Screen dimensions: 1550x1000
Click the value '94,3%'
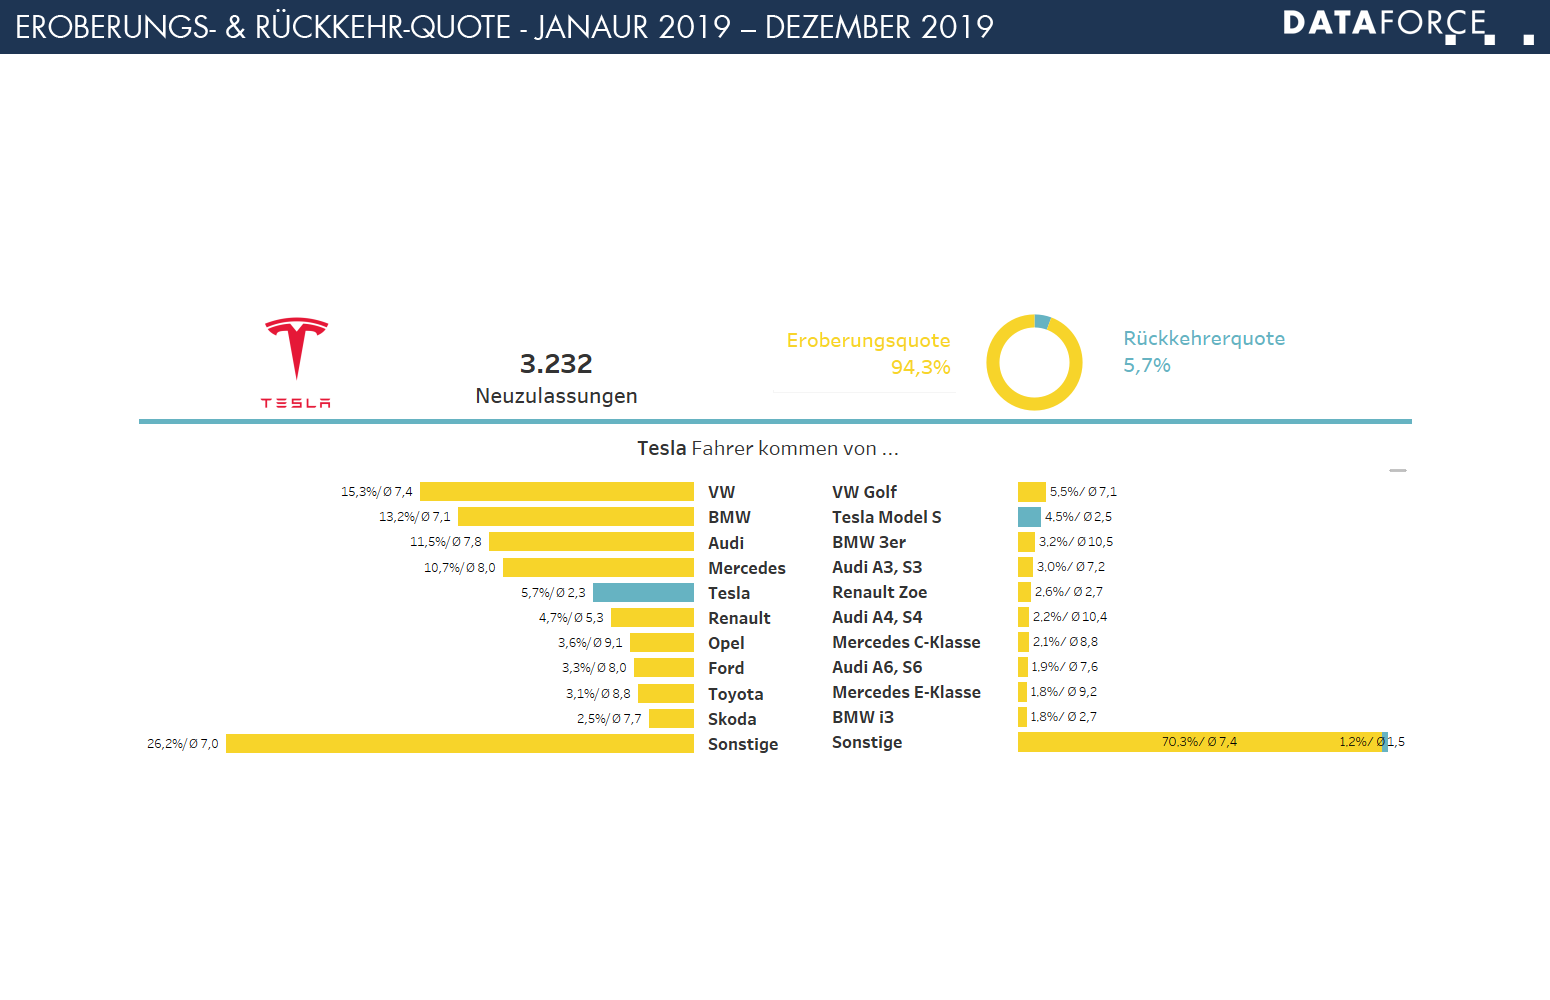pos(920,367)
